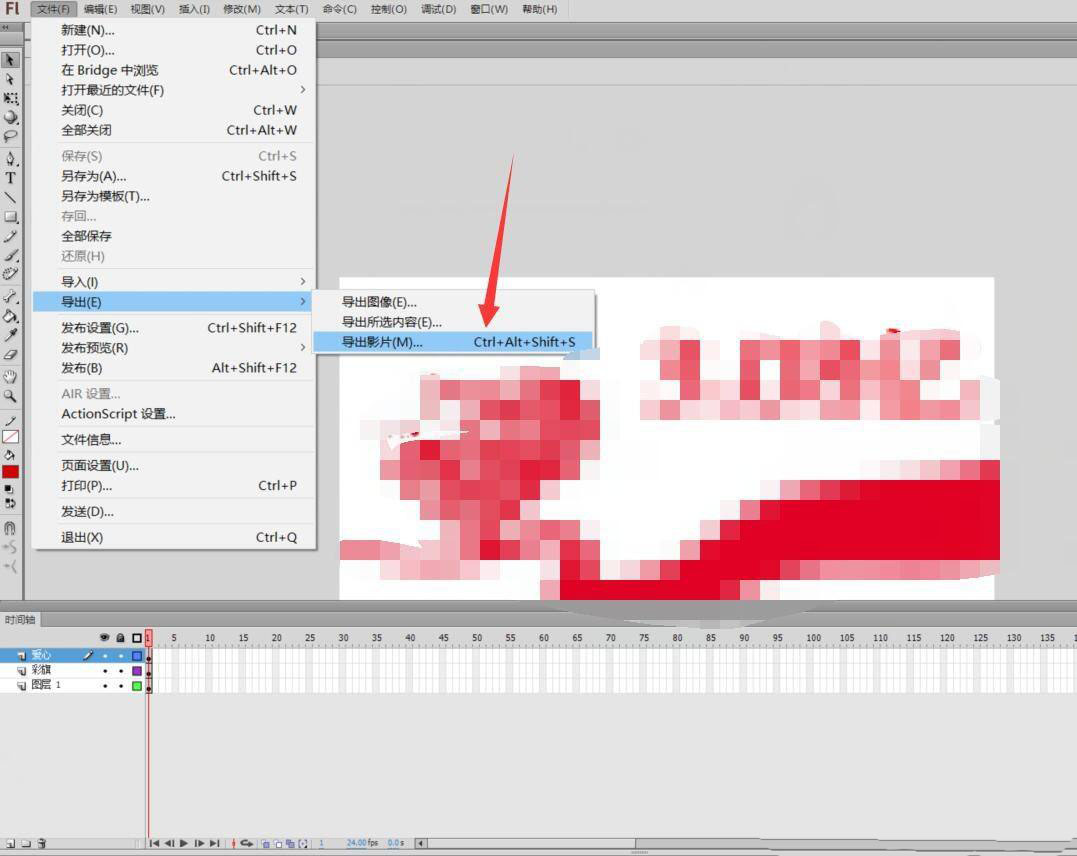This screenshot has width=1077, height=856.
Task: Toggle the Onion Skin button in timeline
Action: tap(266, 843)
